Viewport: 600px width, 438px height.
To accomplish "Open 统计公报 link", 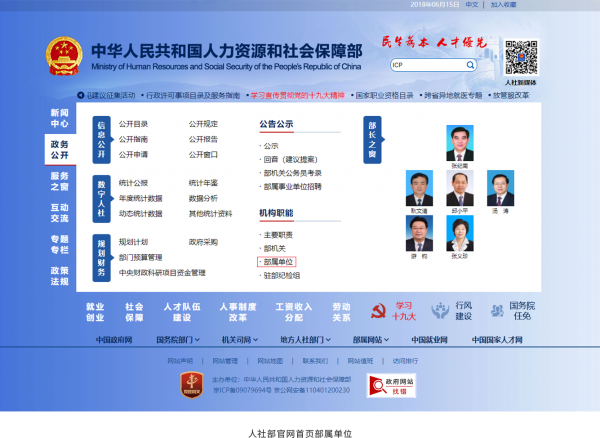I will (133, 184).
